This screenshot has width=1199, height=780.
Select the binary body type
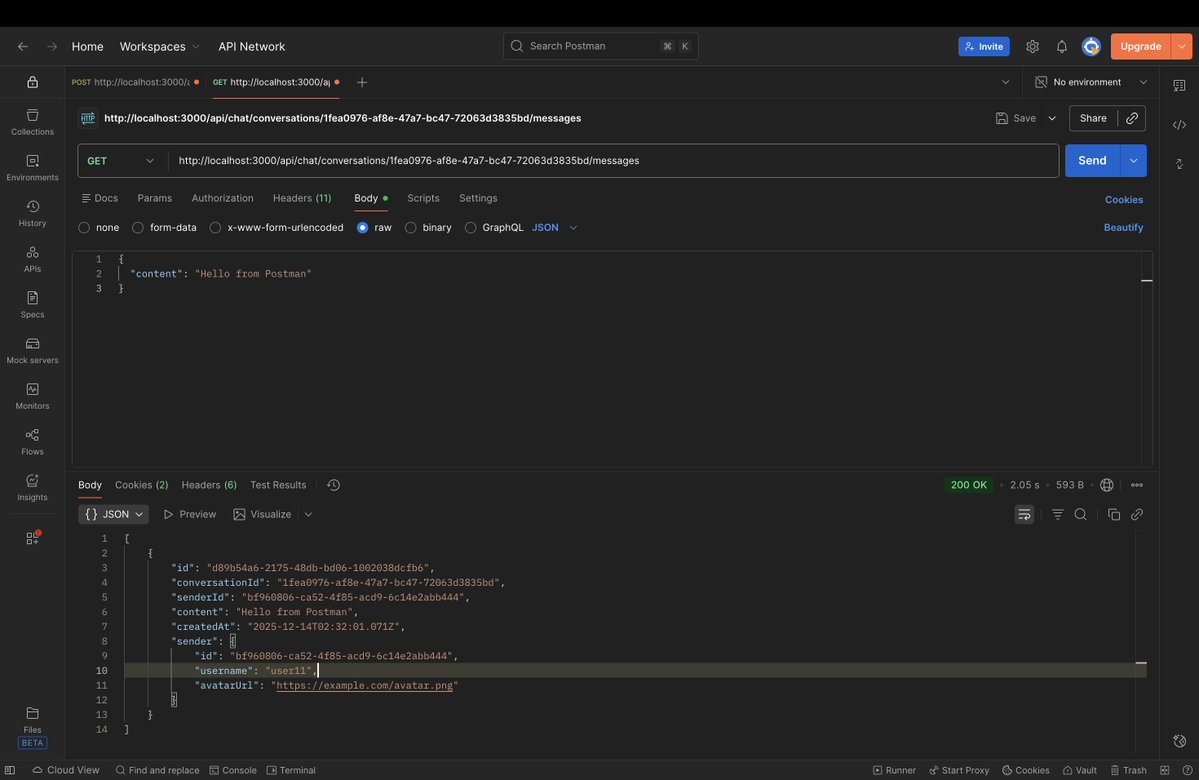(x=428, y=228)
